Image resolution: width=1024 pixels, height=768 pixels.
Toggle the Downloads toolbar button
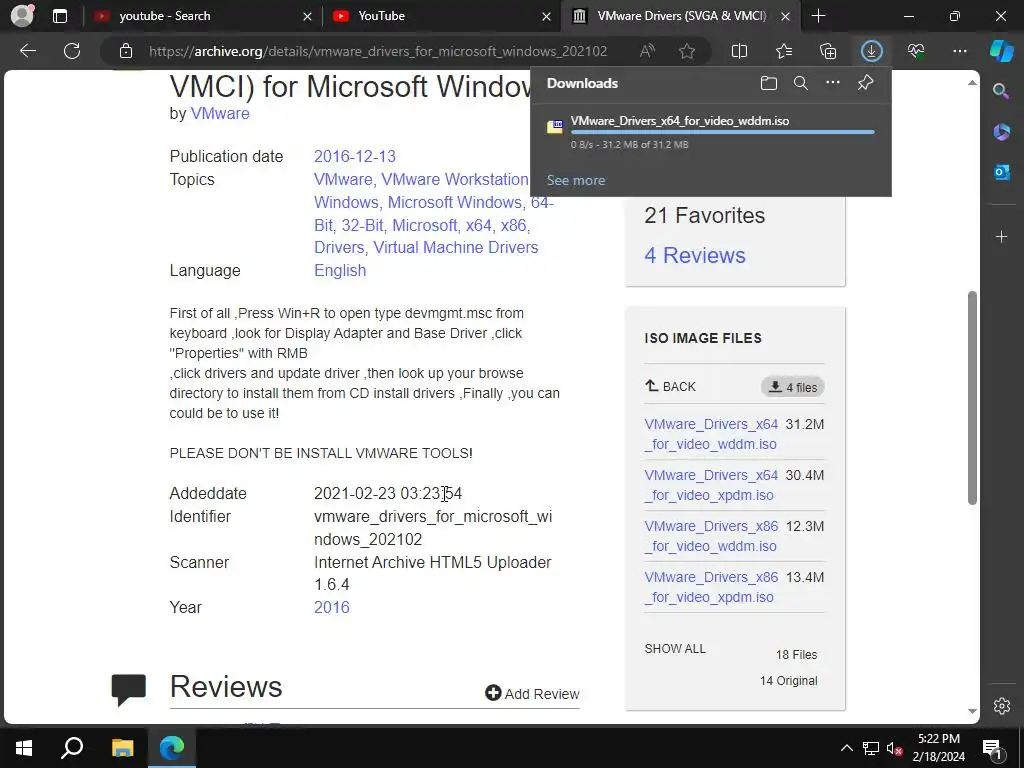point(872,51)
